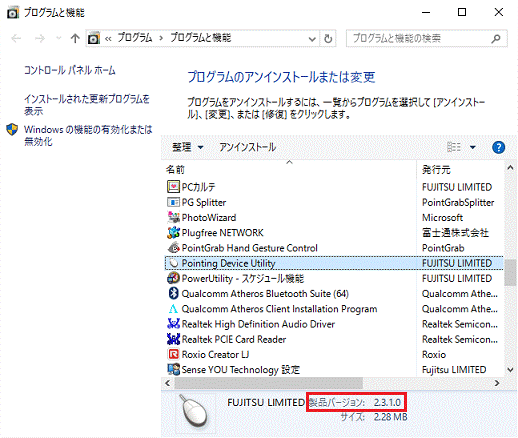Viewport: 518px width, 438px height.
Task: Click the プログラム breadcrumb segment
Action: click(135, 38)
